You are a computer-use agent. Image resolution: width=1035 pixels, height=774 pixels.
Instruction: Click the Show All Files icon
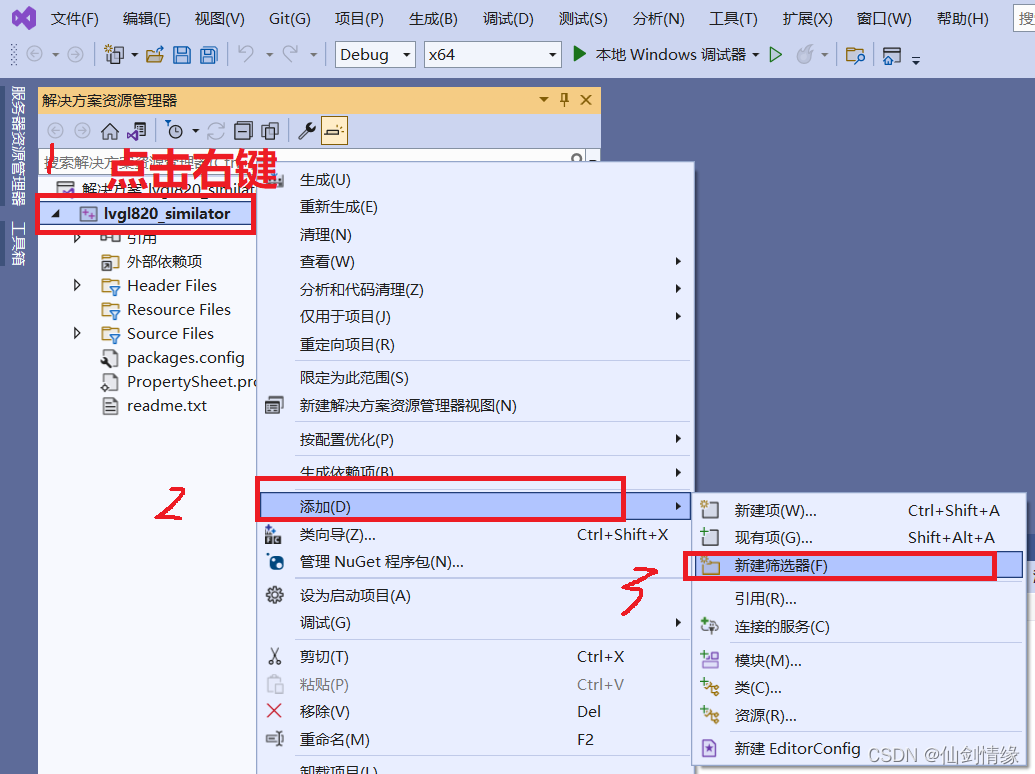pyautogui.click(x=270, y=131)
